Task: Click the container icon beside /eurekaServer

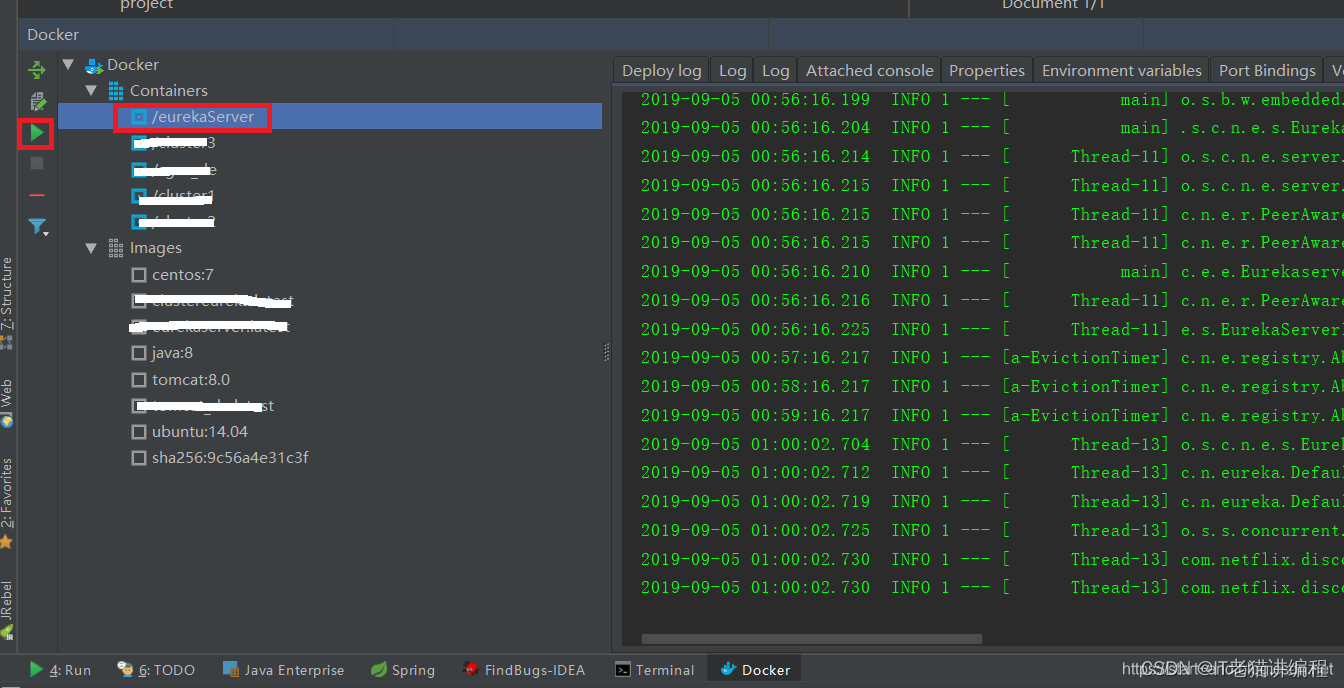Action: pyautogui.click(x=139, y=117)
